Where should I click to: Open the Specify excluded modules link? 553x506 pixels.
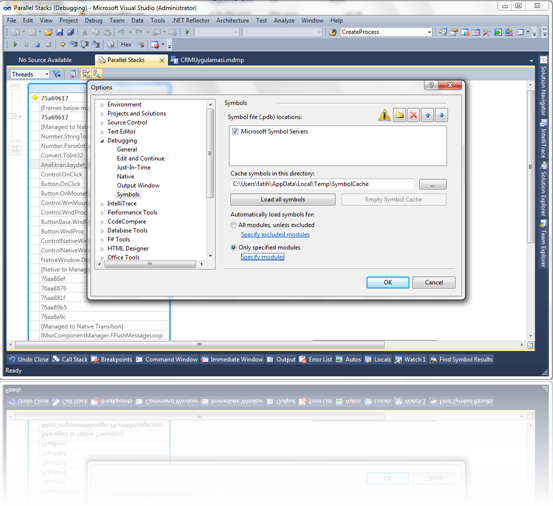pos(275,234)
